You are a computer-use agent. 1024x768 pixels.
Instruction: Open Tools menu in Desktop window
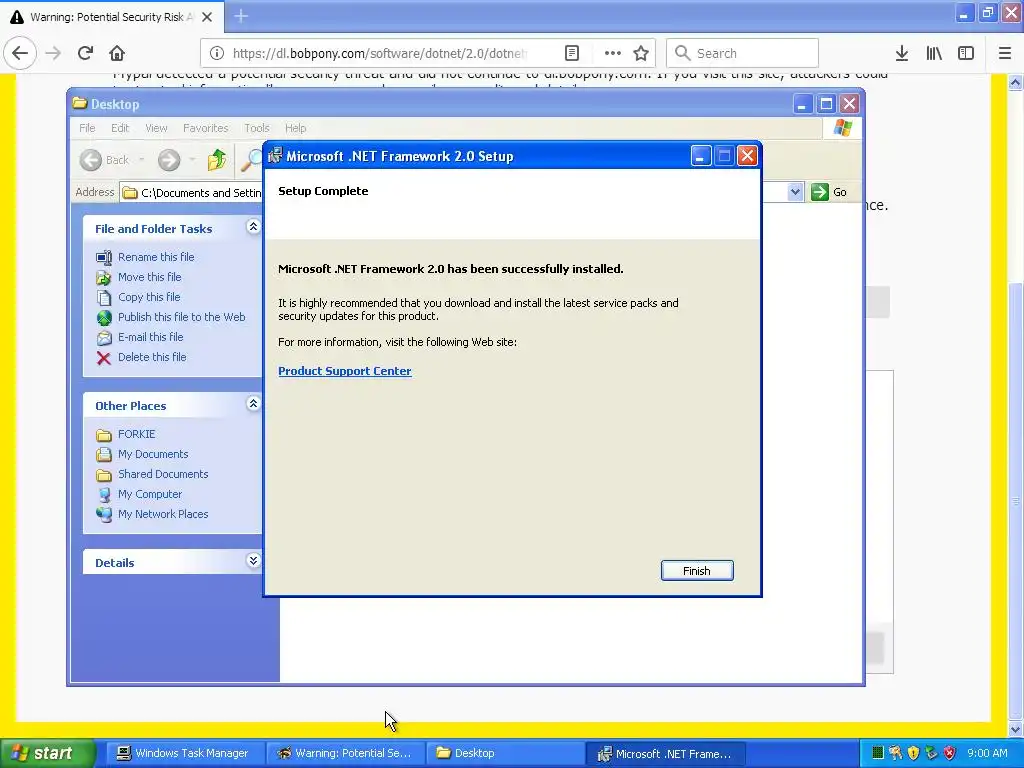257,128
